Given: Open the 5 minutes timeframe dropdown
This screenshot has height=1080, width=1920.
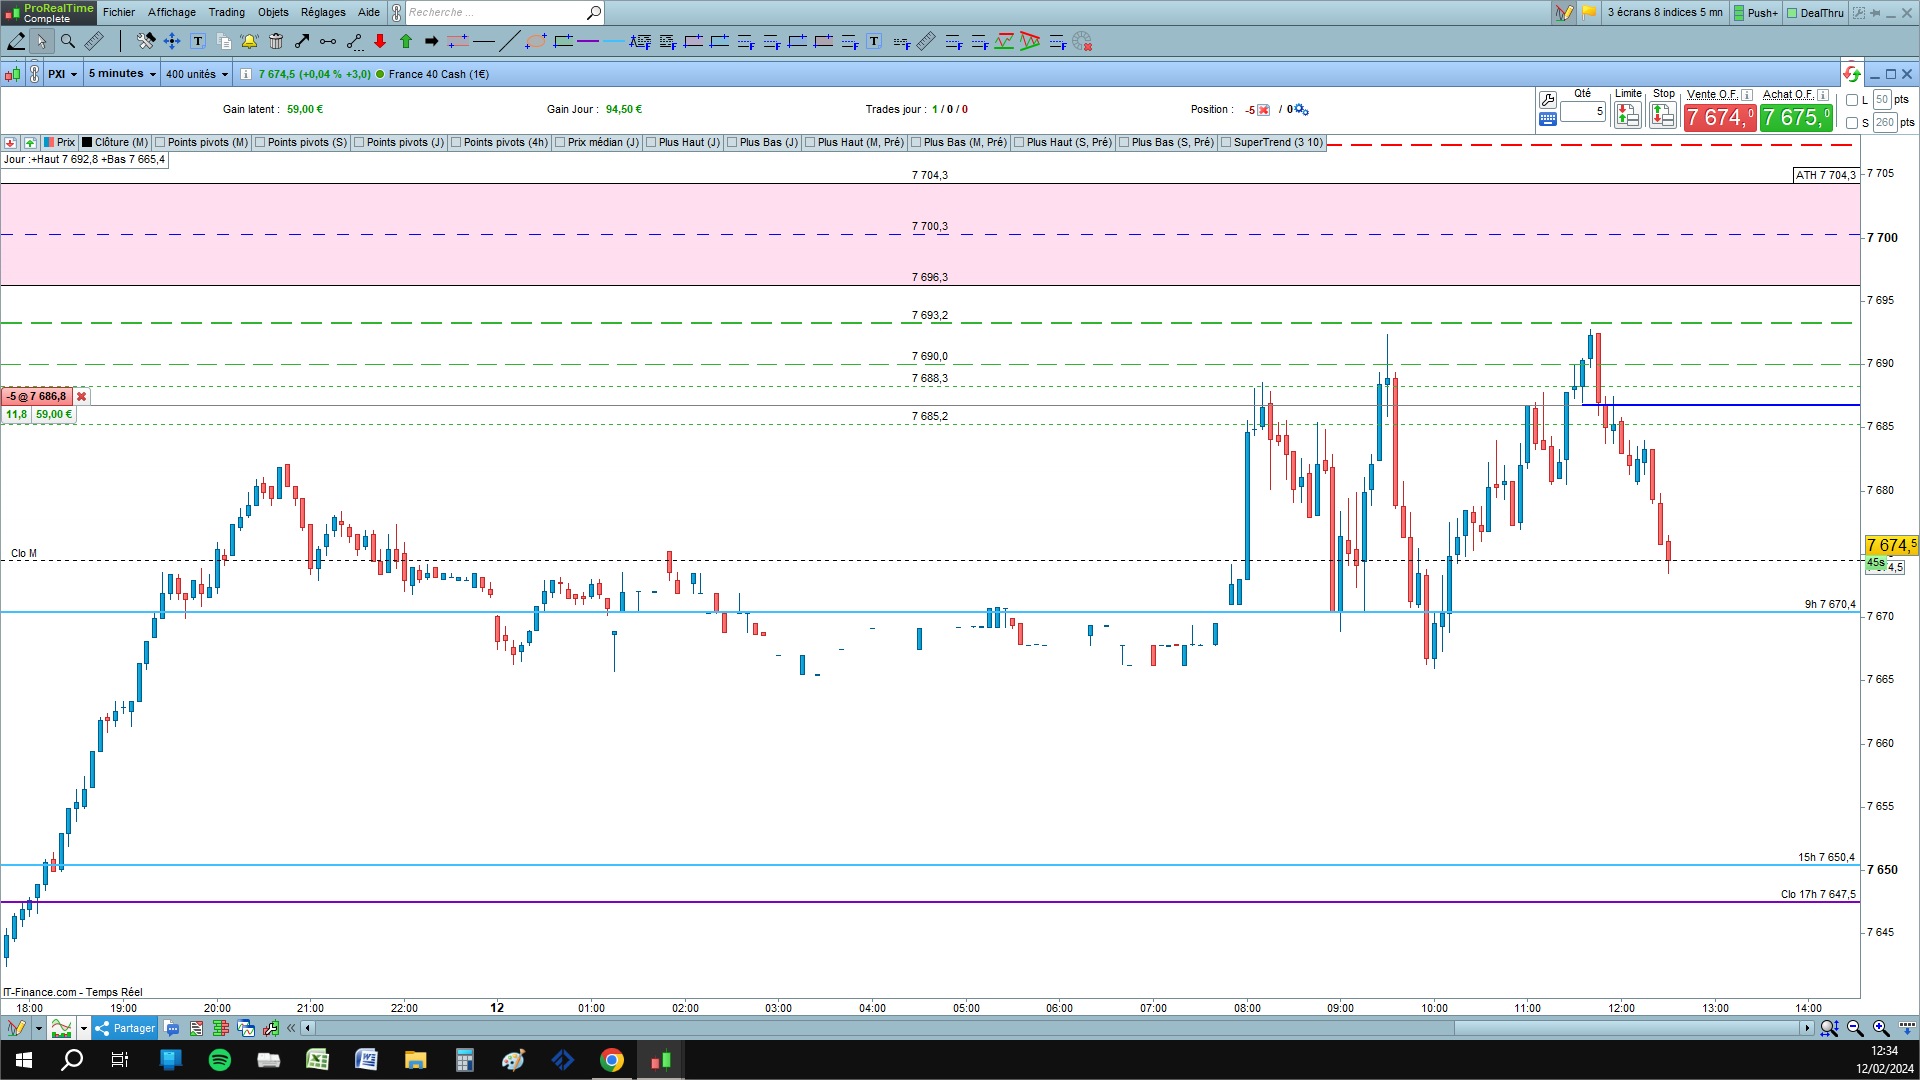Looking at the screenshot, I should tap(122, 74).
